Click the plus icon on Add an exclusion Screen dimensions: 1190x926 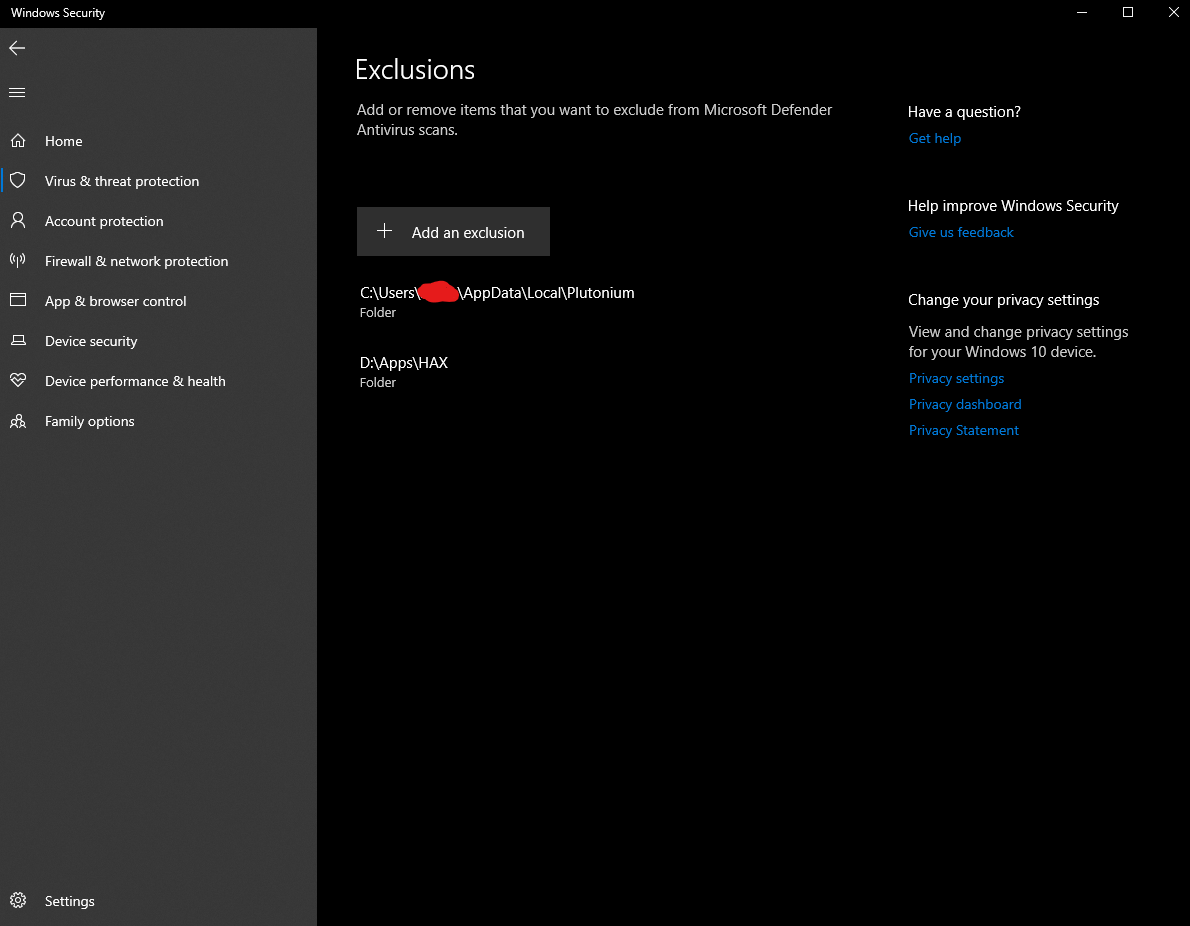385,231
